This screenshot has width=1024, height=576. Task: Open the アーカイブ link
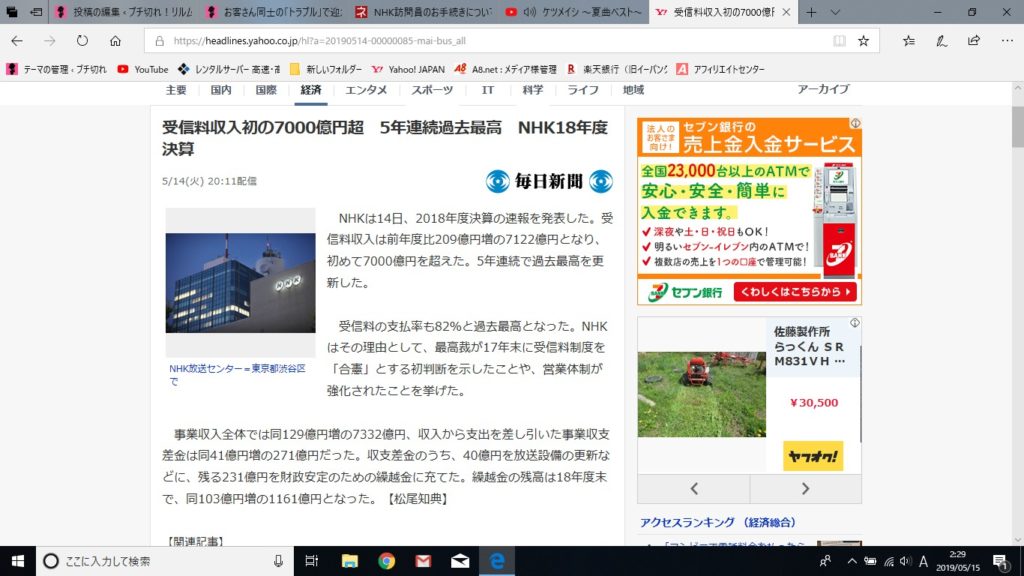[x=823, y=89]
